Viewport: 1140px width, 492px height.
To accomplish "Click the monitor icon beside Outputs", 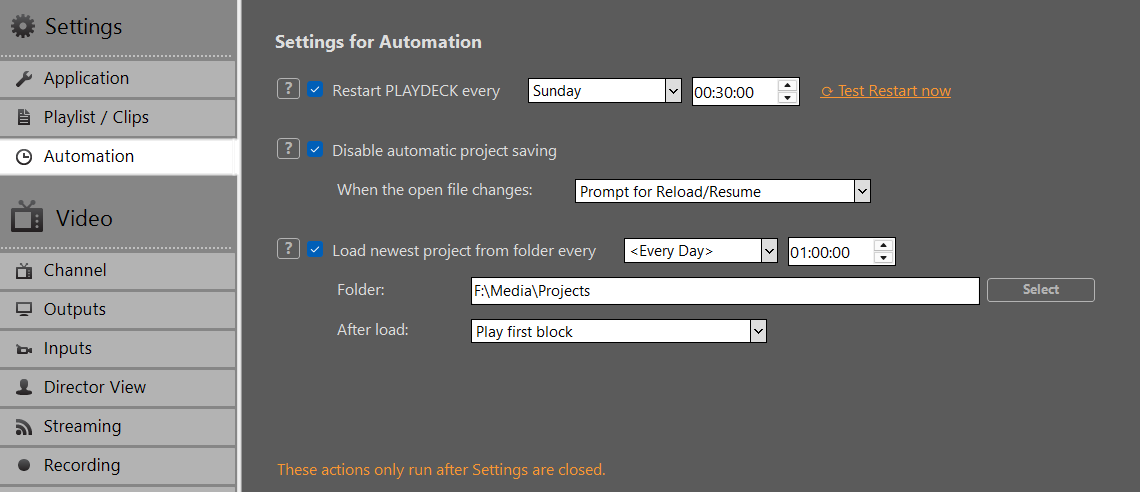I will (24, 310).
